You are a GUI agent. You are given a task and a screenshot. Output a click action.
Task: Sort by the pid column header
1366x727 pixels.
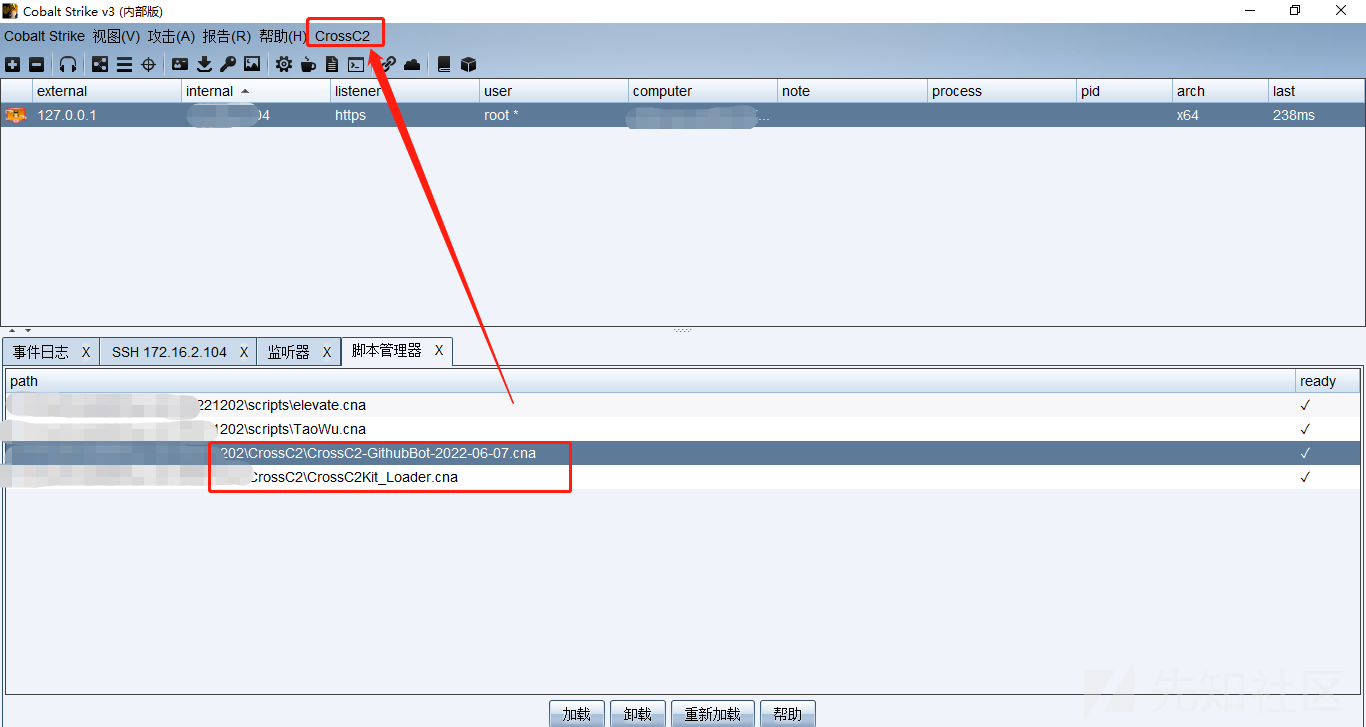pyautogui.click(x=1124, y=91)
